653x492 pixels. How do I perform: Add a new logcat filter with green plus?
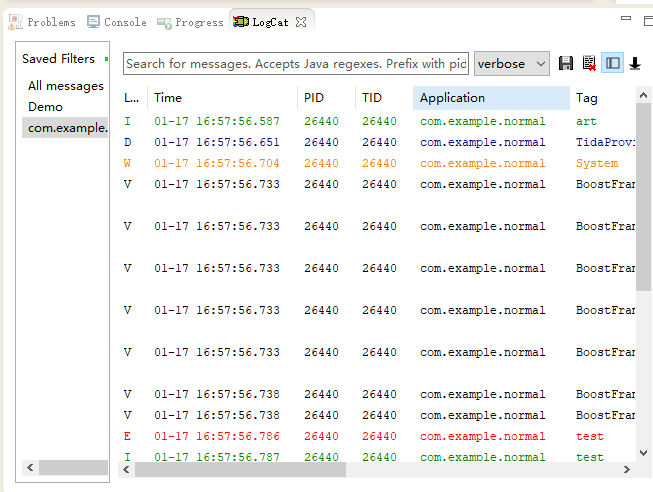[107, 59]
